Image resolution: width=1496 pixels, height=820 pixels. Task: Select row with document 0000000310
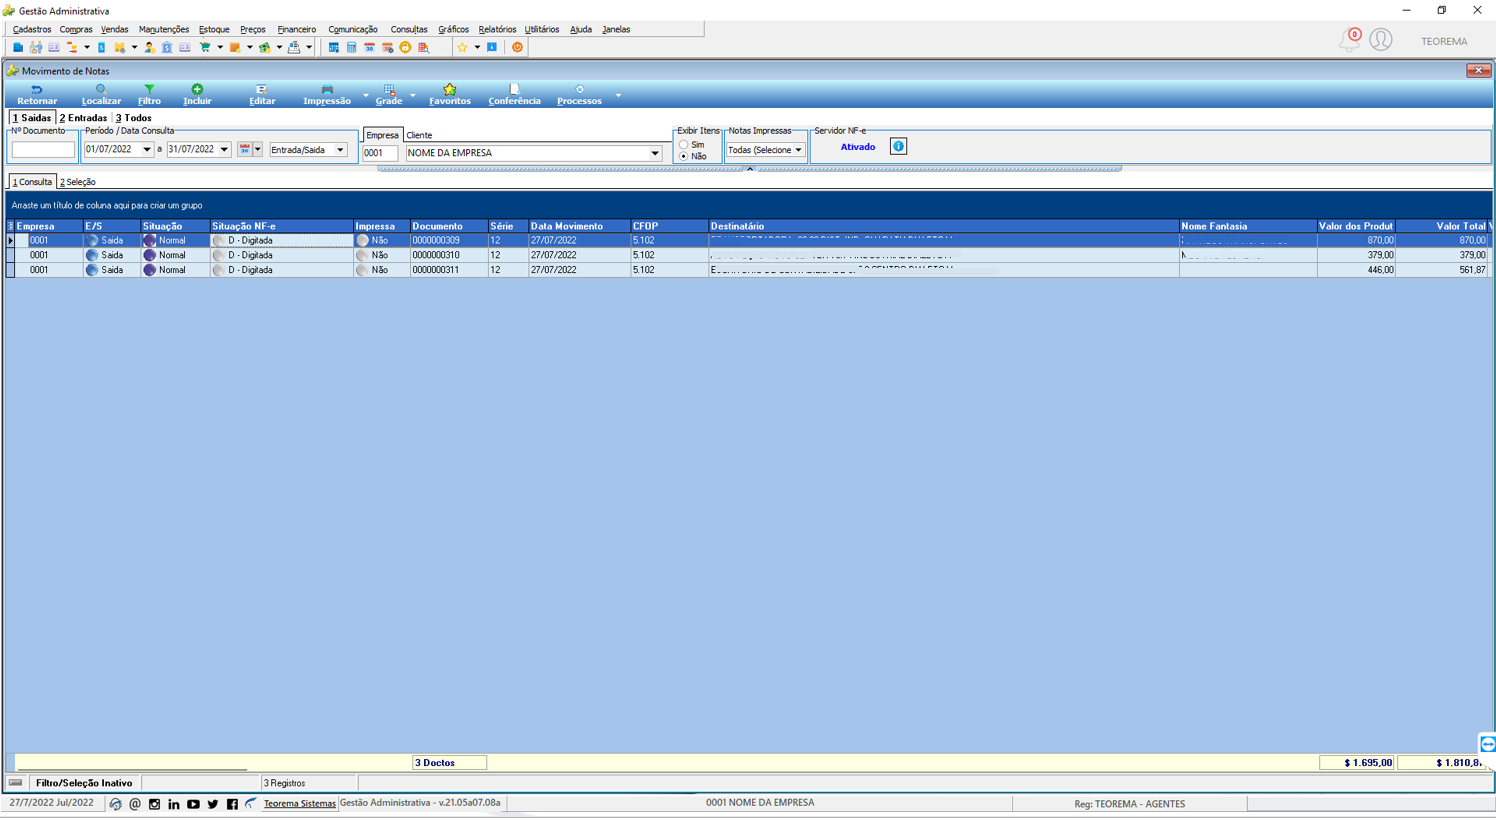748,255
